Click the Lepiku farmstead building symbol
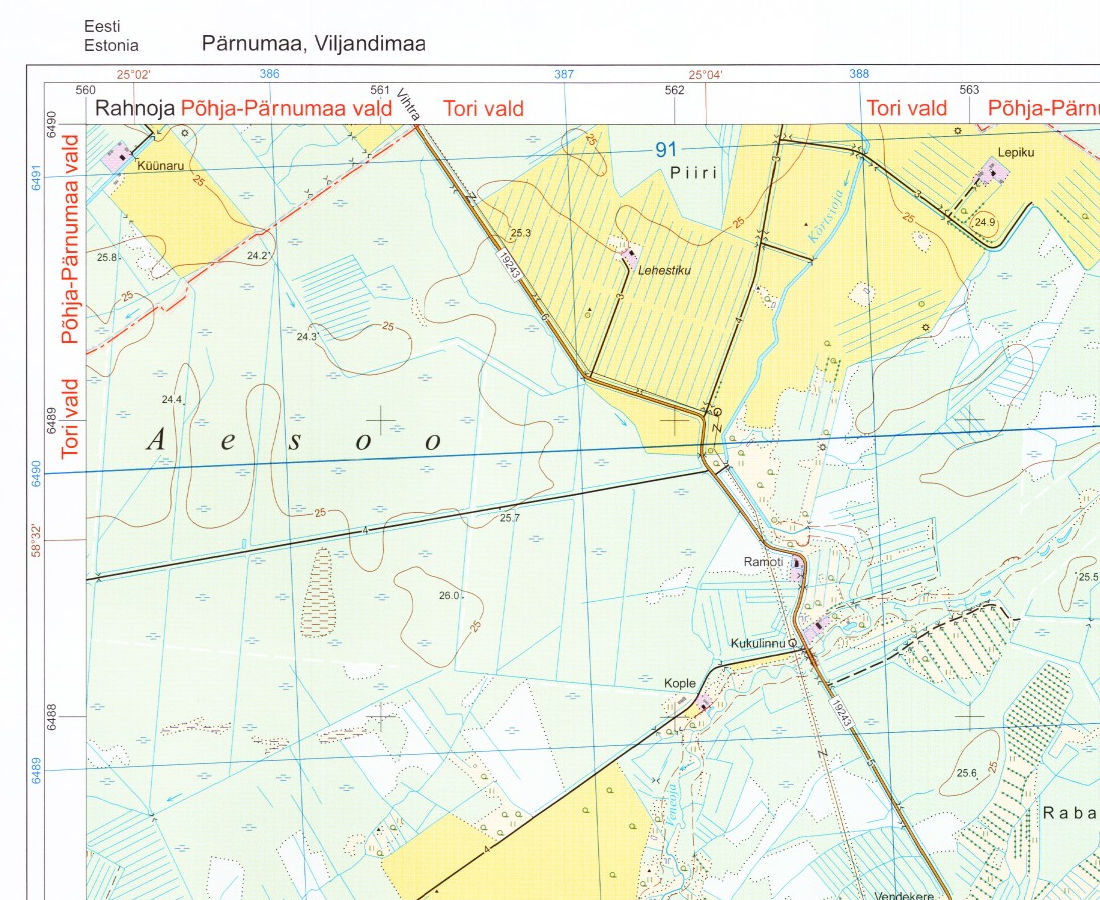Screen dimensions: 1100x900 click(x=992, y=175)
